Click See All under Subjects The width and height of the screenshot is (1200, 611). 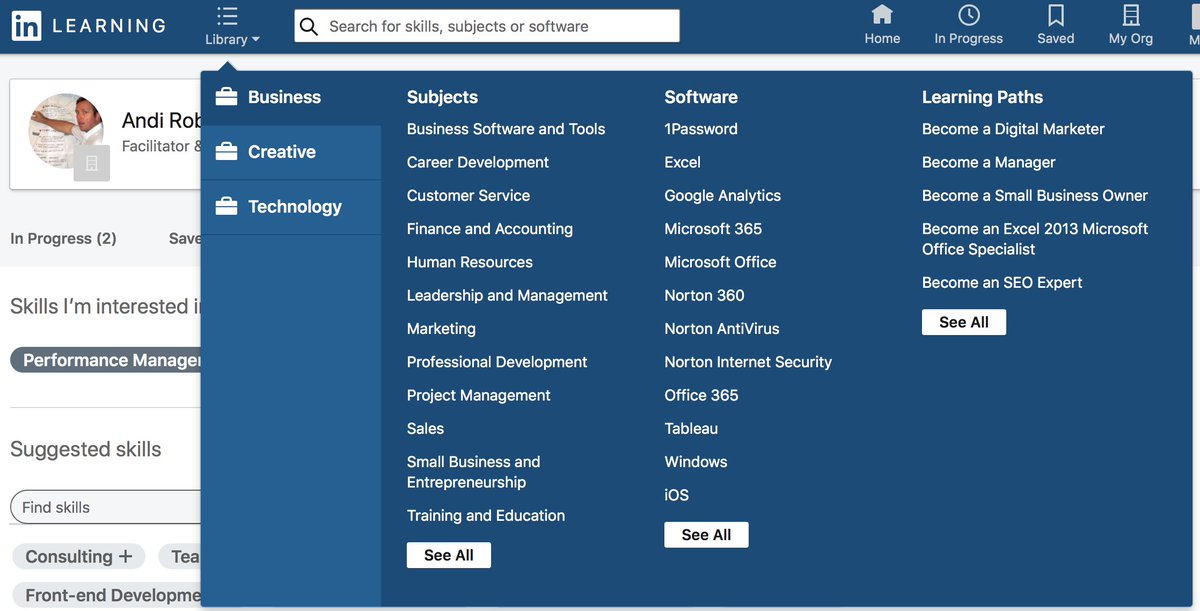(x=449, y=555)
